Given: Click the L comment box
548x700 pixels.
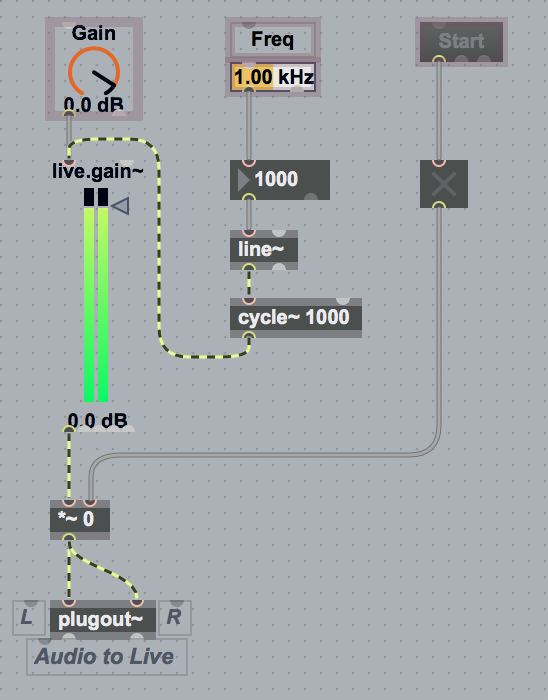Looking at the screenshot, I should click(x=29, y=617).
